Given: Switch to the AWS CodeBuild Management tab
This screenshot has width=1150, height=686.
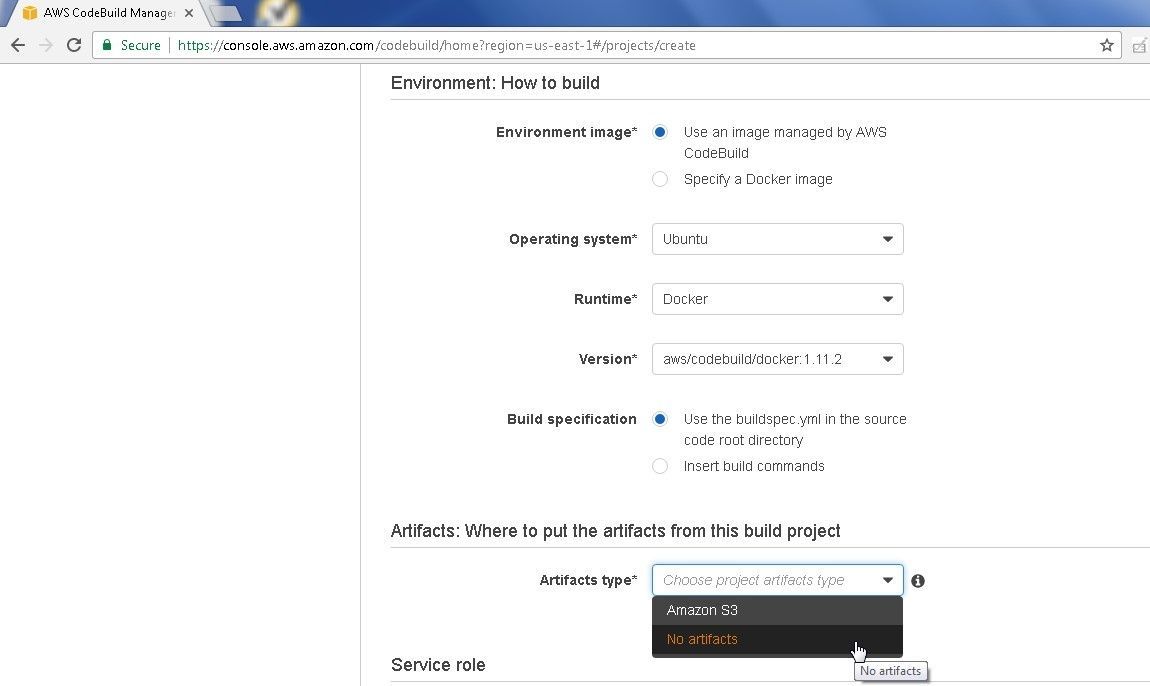Looking at the screenshot, I should (109, 13).
